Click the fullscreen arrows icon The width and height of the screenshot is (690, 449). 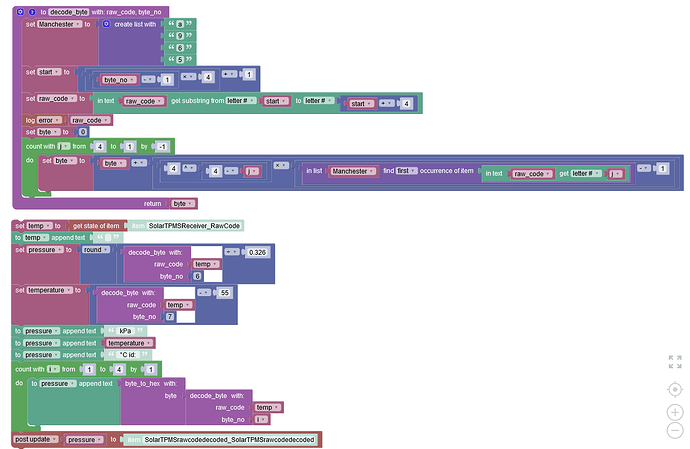pos(675,362)
